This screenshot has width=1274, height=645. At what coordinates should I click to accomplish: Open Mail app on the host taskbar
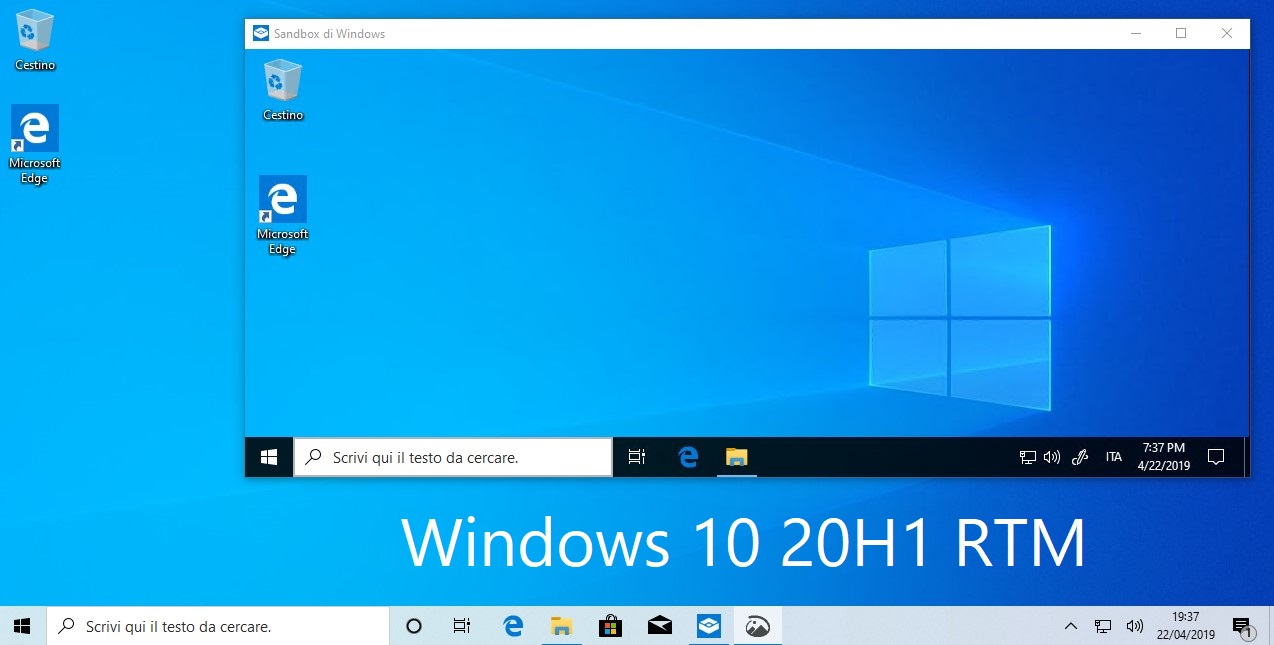[x=659, y=626]
